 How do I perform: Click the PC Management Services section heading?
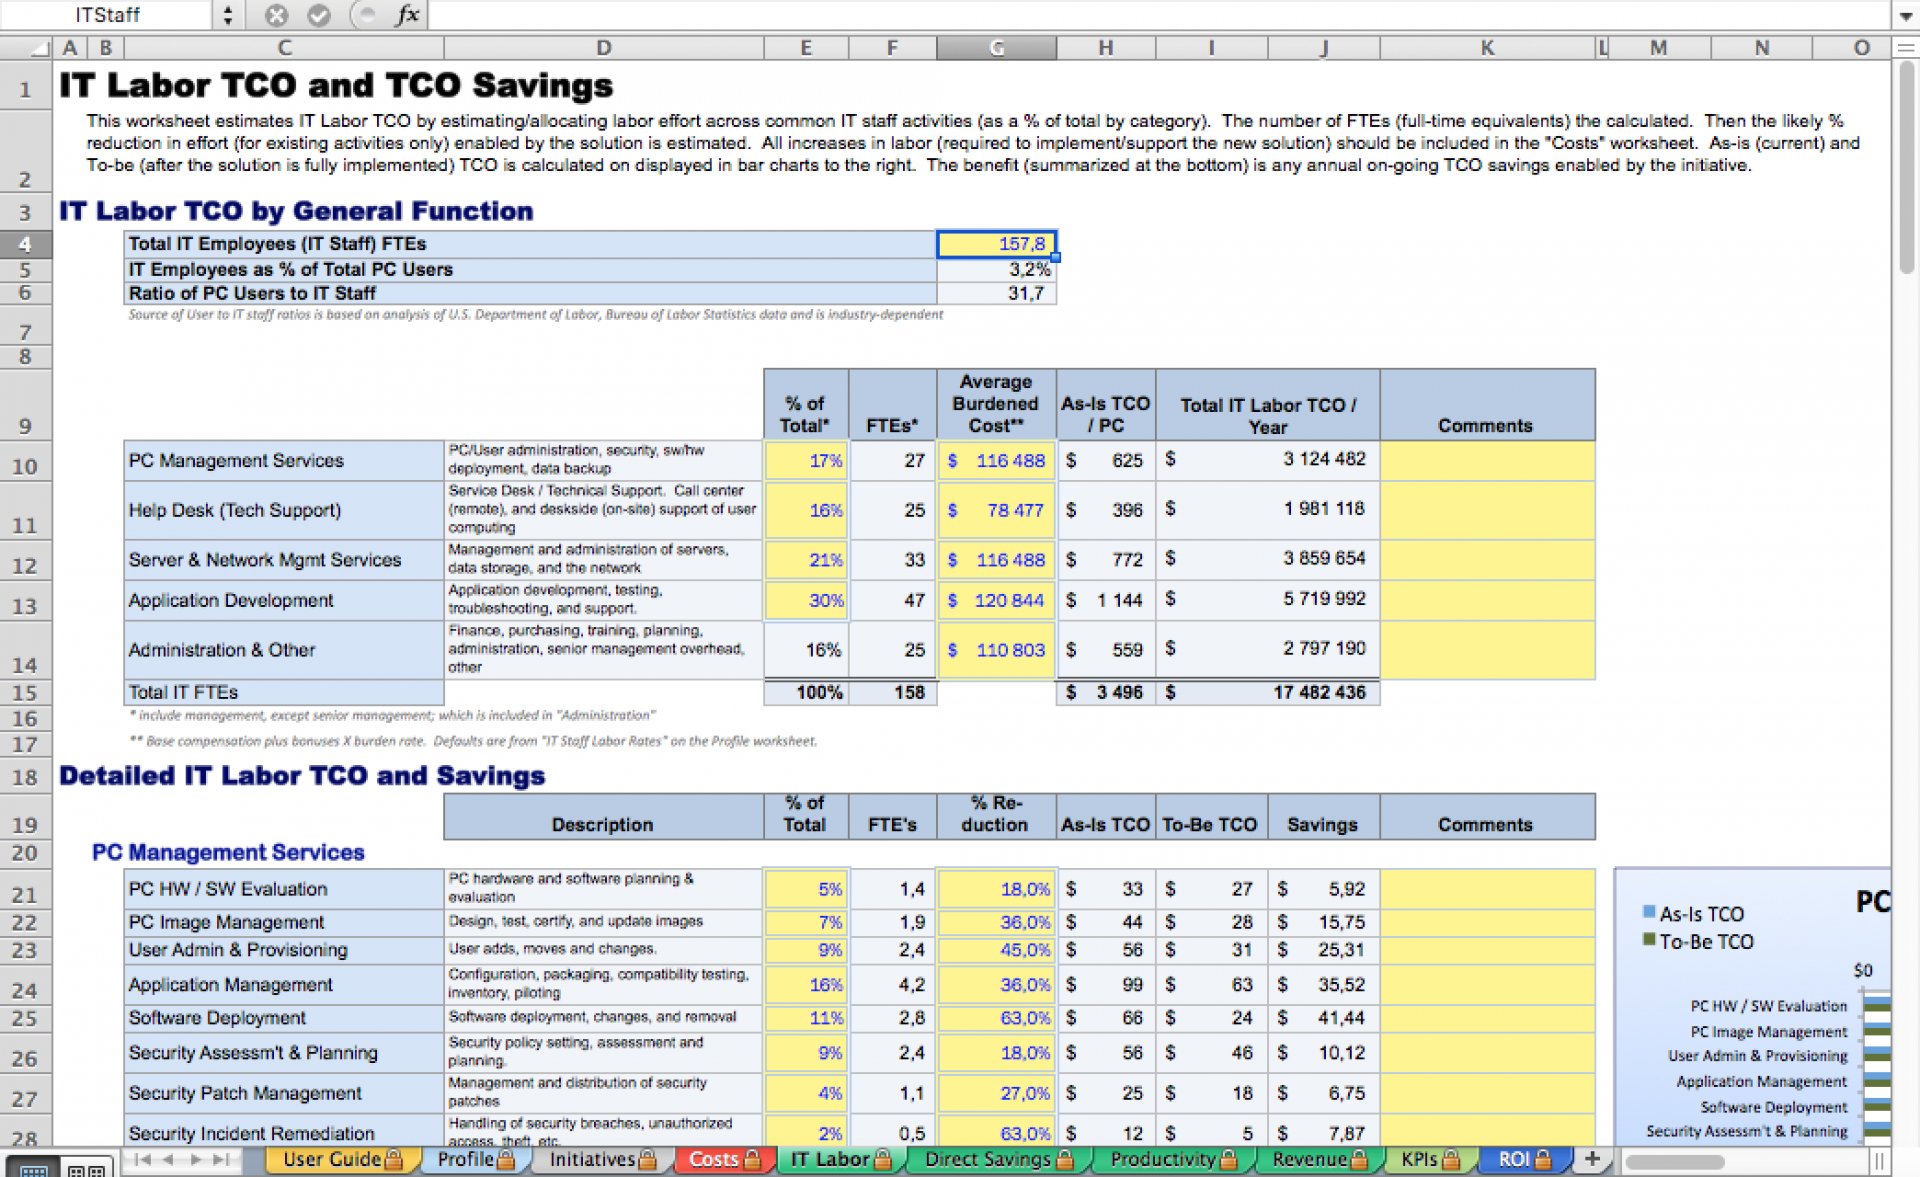228,853
